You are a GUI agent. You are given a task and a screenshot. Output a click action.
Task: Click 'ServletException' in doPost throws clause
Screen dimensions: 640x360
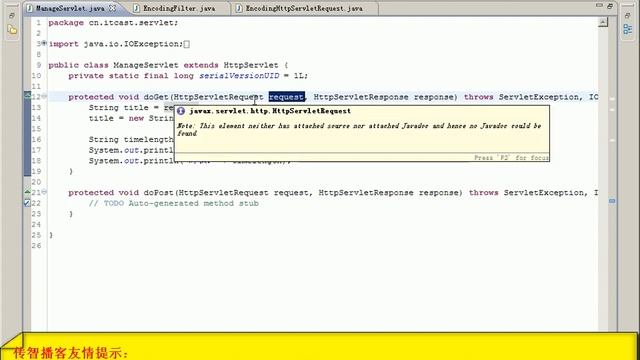pos(543,193)
